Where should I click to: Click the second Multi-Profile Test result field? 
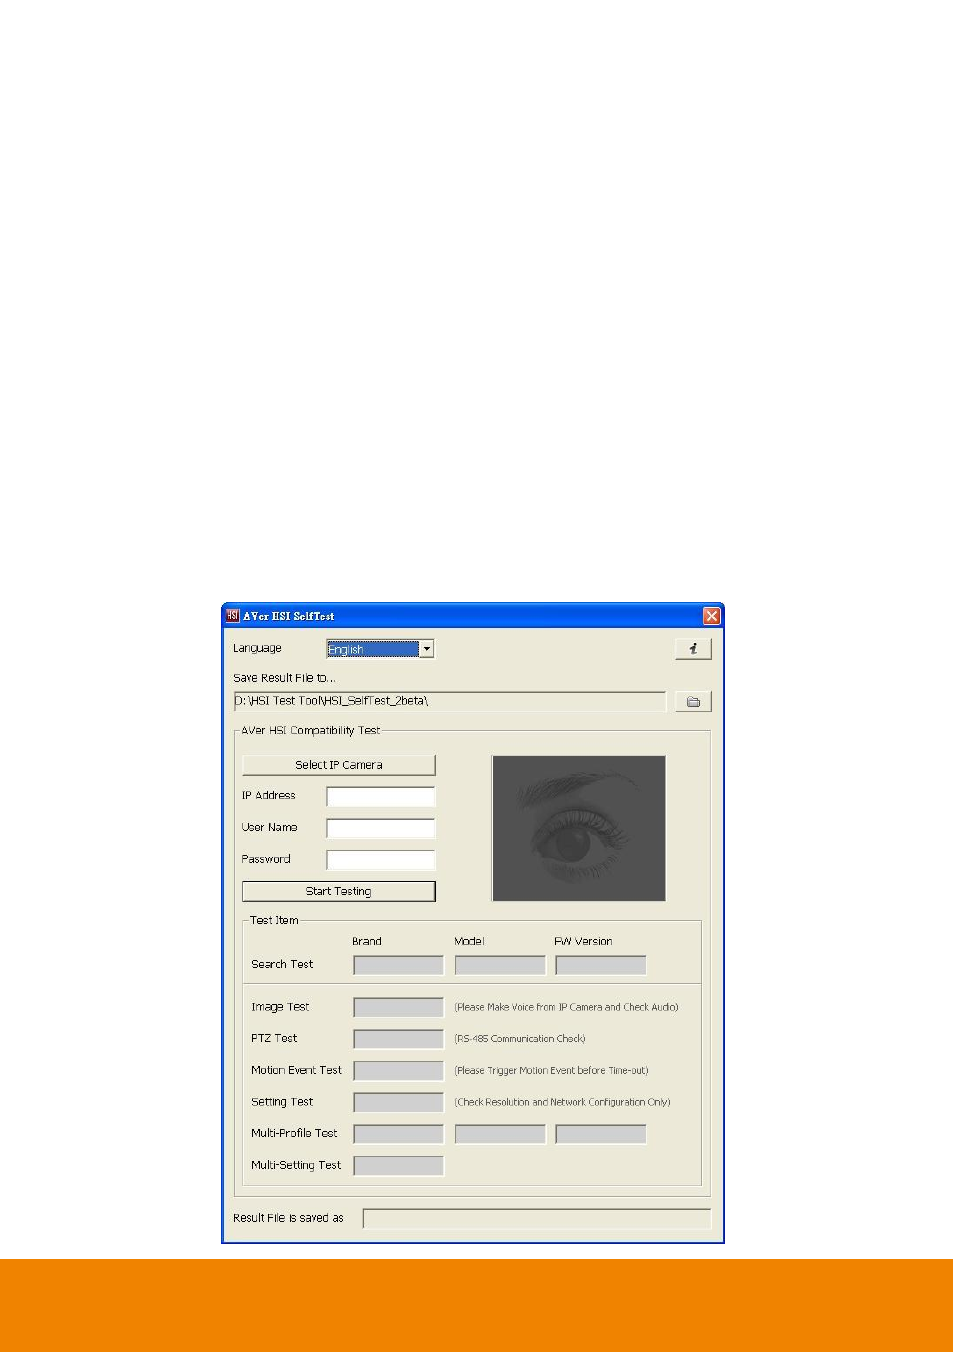[500, 1134]
